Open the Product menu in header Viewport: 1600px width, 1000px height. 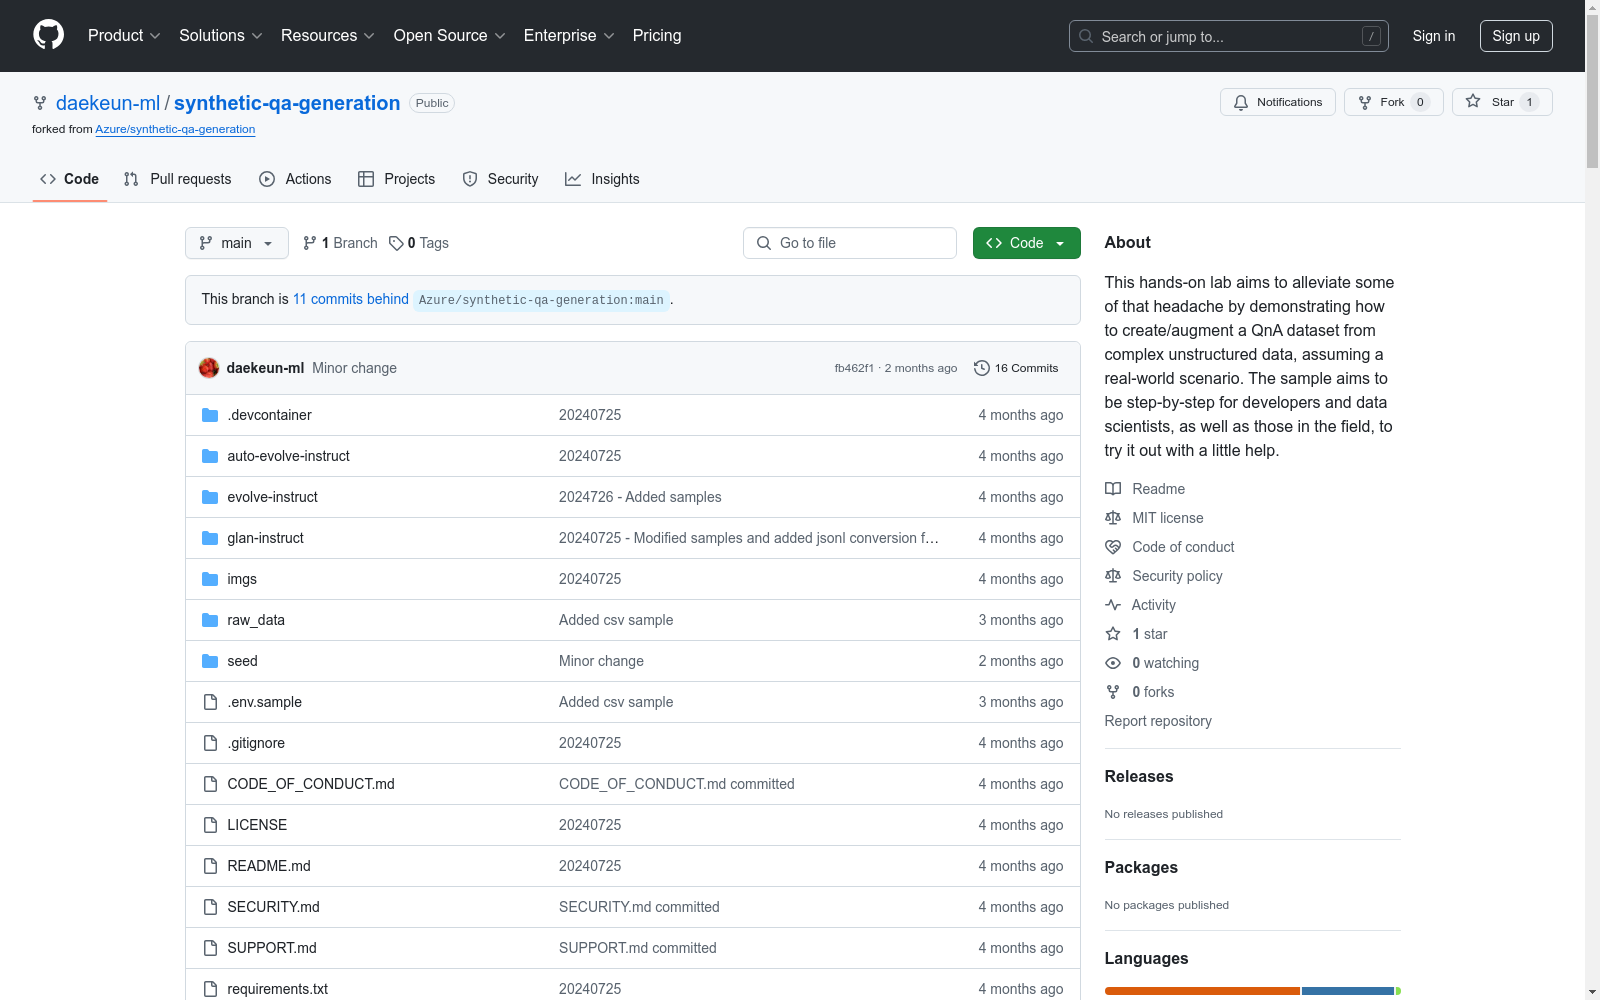coord(124,36)
